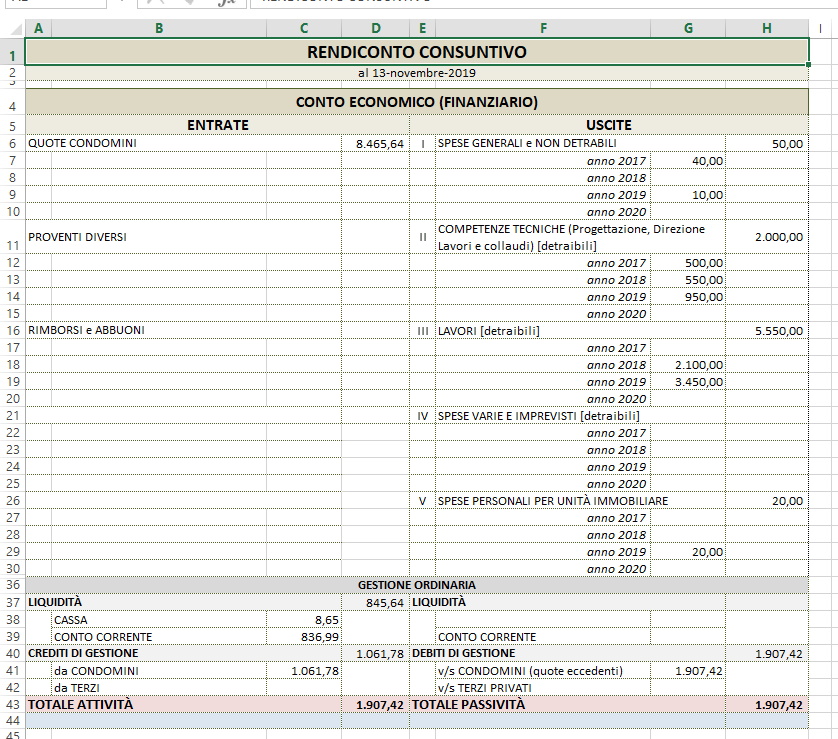This screenshot has height=739, width=838.
Task: Click SPESE GENERALI e NON DETRABILI cell
Action: coord(580,143)
